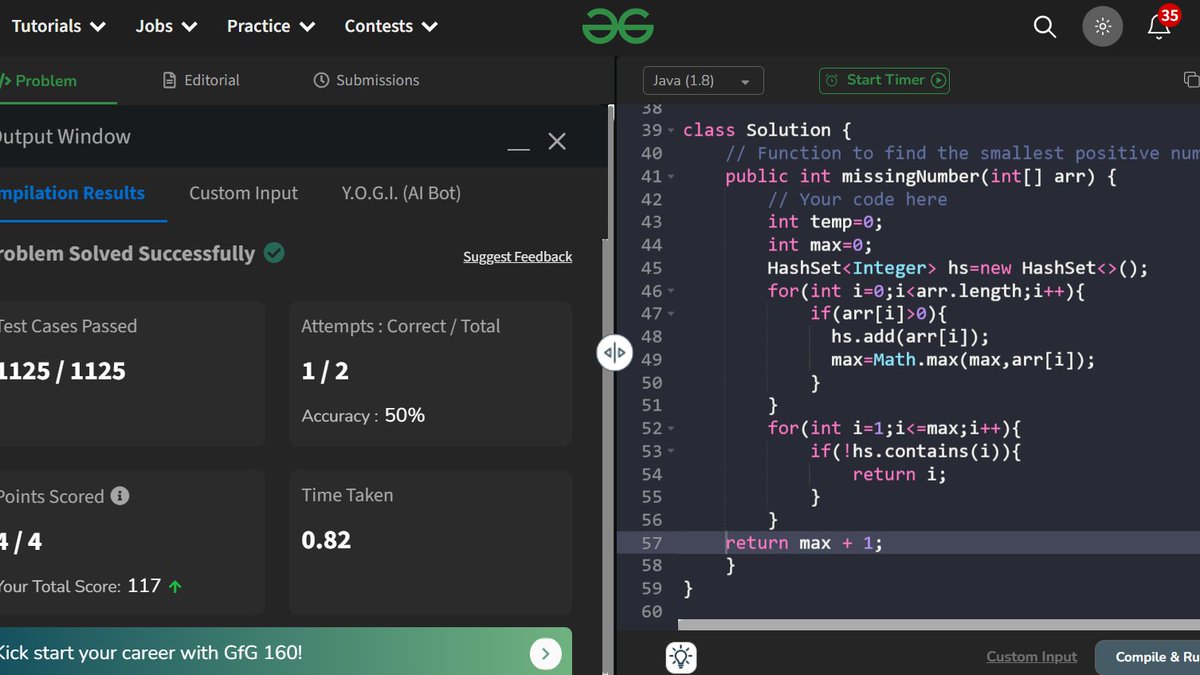The height and width of the screenshot is (675, 1200).
Task: Click the GeeksforGeeks logo
Action: coord(617,26)
